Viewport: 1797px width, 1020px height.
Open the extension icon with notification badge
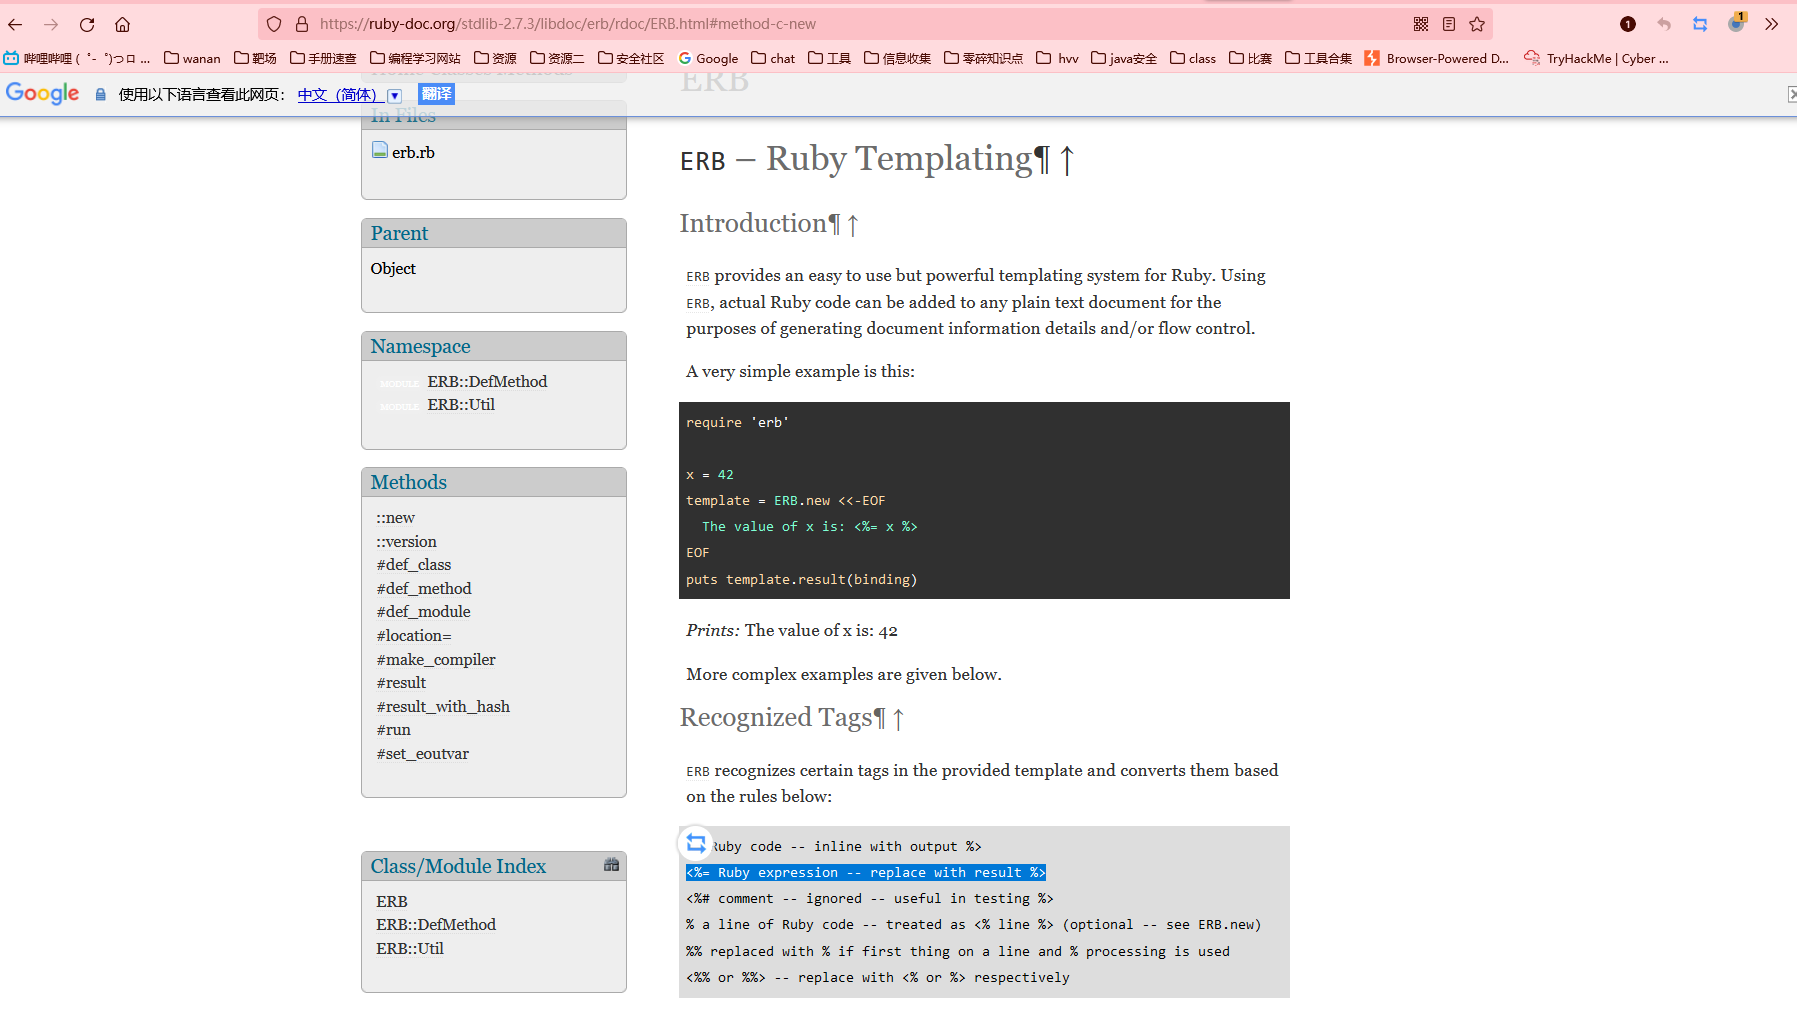click(x=1736, y=22)
